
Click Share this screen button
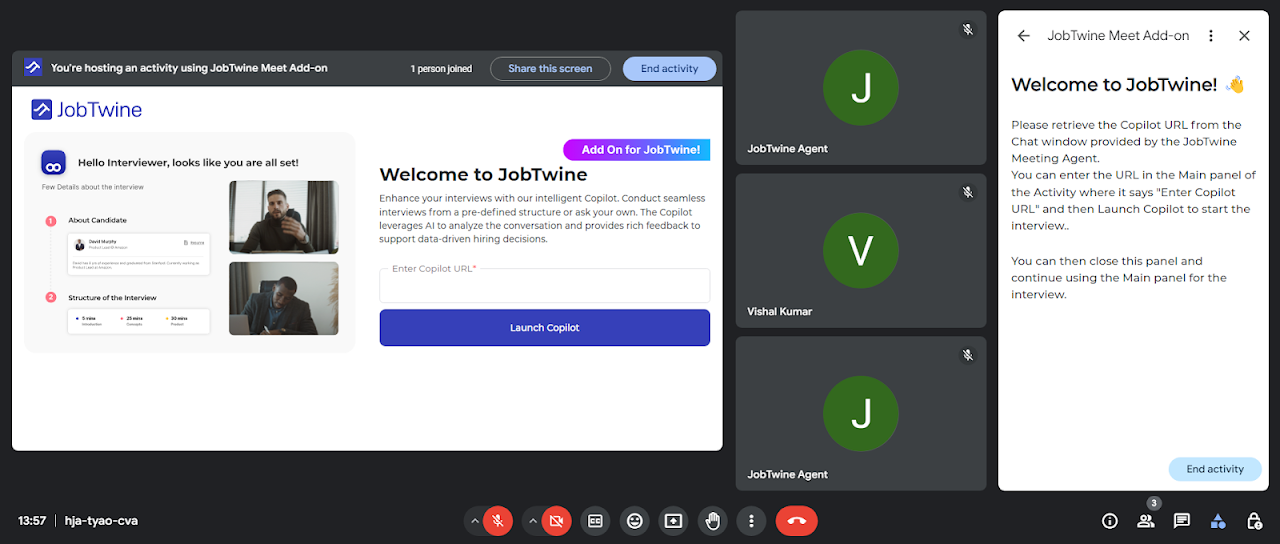pyautogui.click(x=550, y=69)
